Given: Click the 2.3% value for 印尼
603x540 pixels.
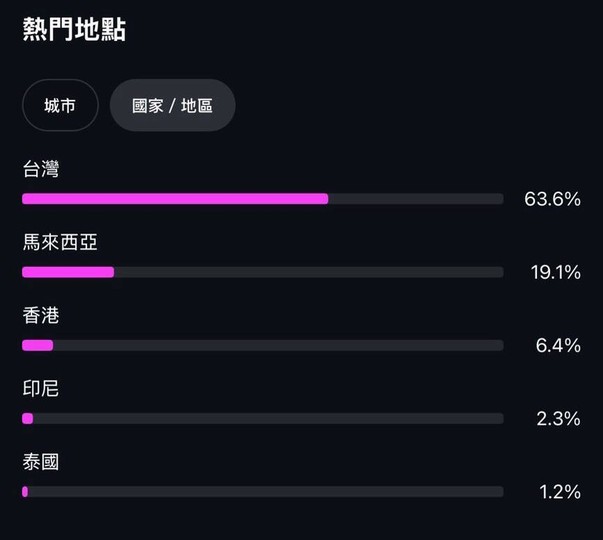Looking at the screenshot, I should (x=558, y=418).
